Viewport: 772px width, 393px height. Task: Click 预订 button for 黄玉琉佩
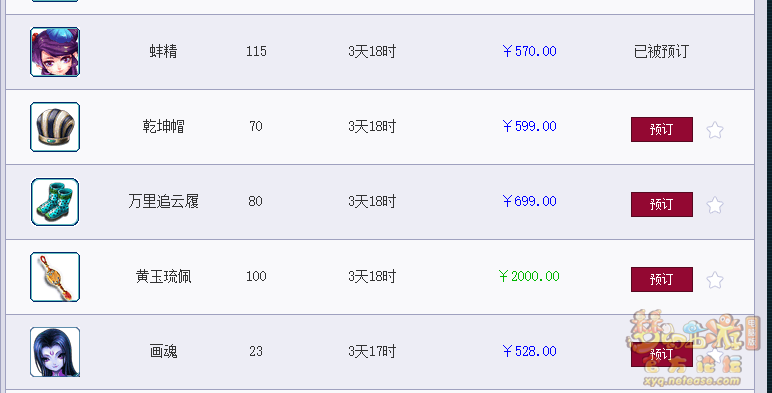(x=662, y=279)
